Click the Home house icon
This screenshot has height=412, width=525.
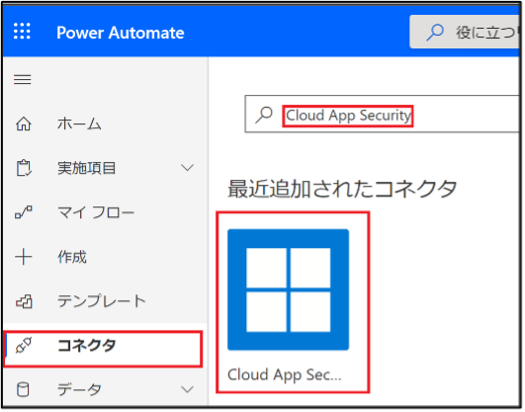click(x=23, y=123)
